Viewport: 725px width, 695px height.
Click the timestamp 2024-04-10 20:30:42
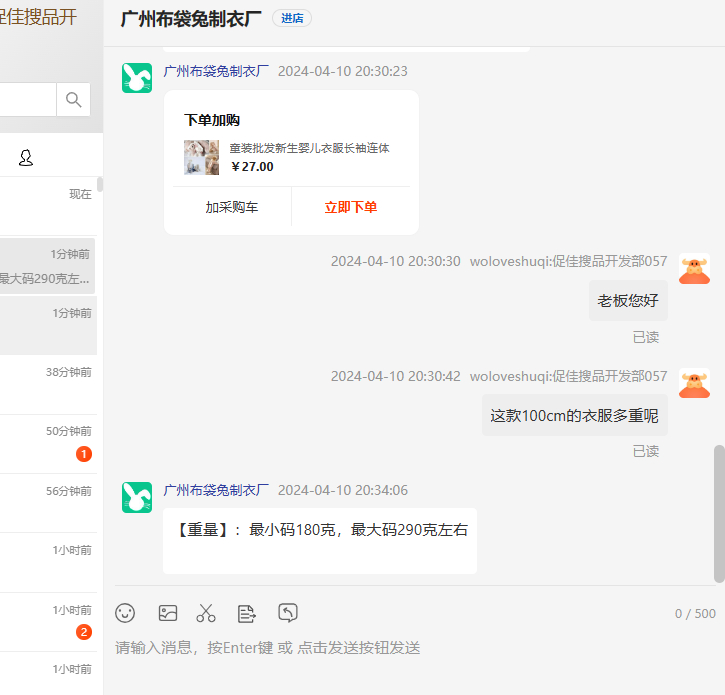coord(395,376)
